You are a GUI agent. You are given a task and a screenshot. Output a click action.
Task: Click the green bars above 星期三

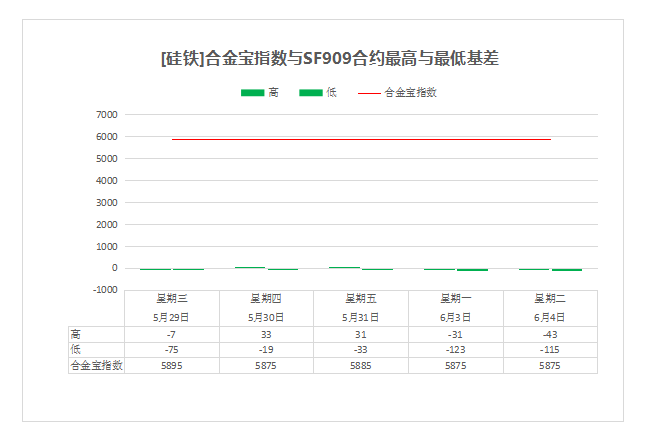[x=172, y=269]
